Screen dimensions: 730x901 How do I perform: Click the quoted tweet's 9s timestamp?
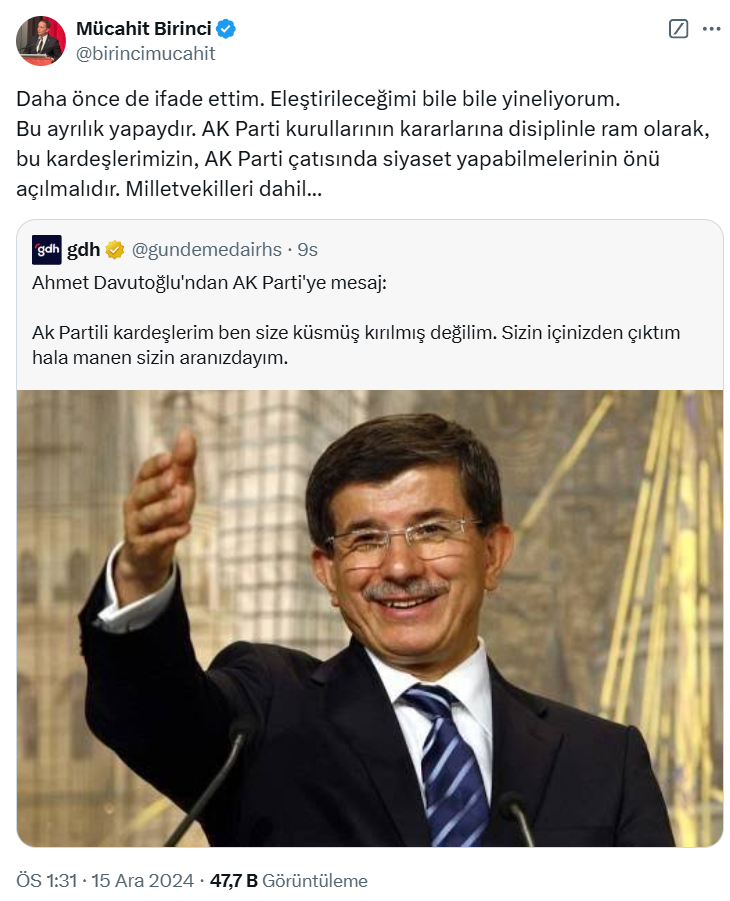[x=308, y=249]
